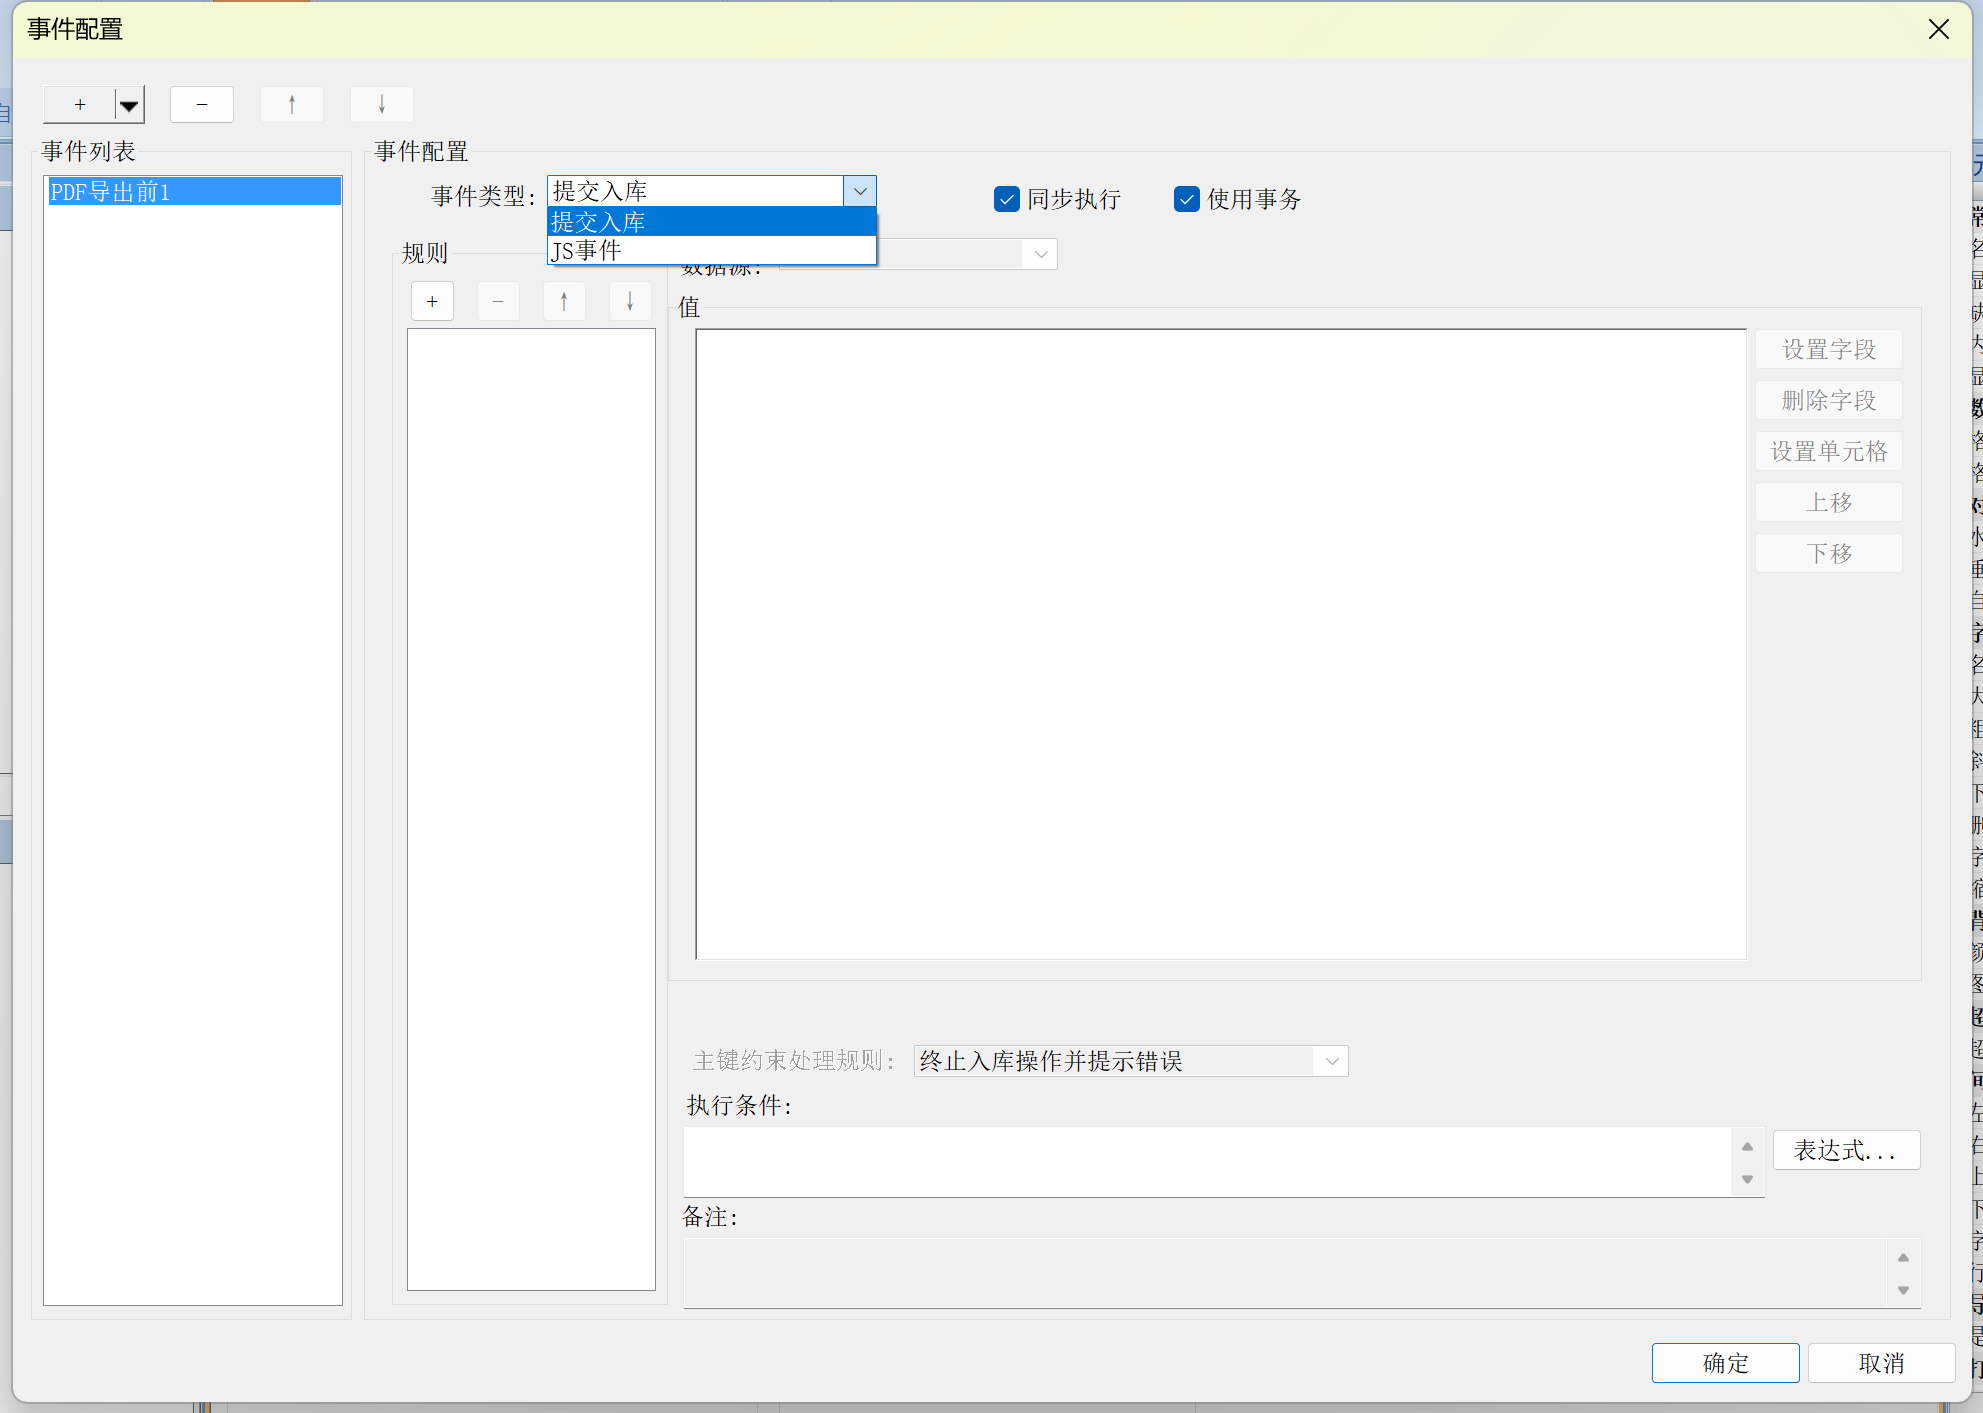The image size is (1983, 1413).
Task: Add a new rule with plus
Action: pos(432,302)
